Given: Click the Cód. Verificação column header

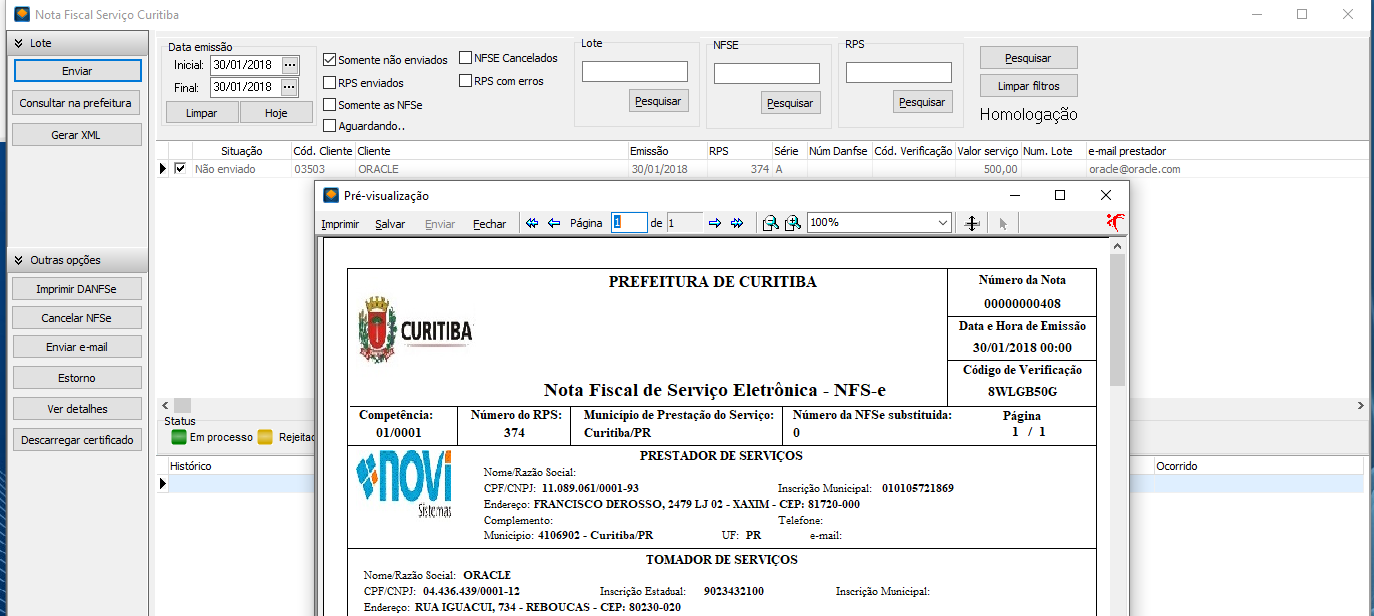Looking at the screenshot, I should [x=913, y=151].
